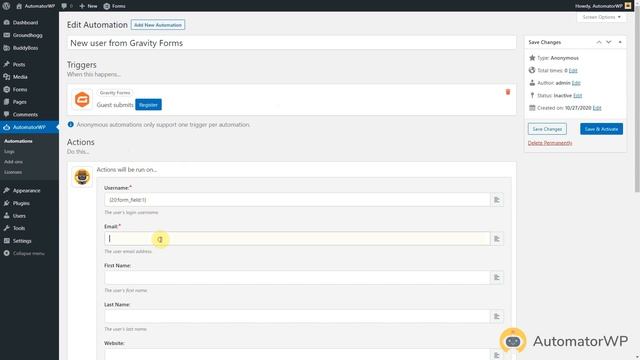Open Pages in sidebar
Image resolution: width=640 pixels, height=360 pixels.
(20, 102)
